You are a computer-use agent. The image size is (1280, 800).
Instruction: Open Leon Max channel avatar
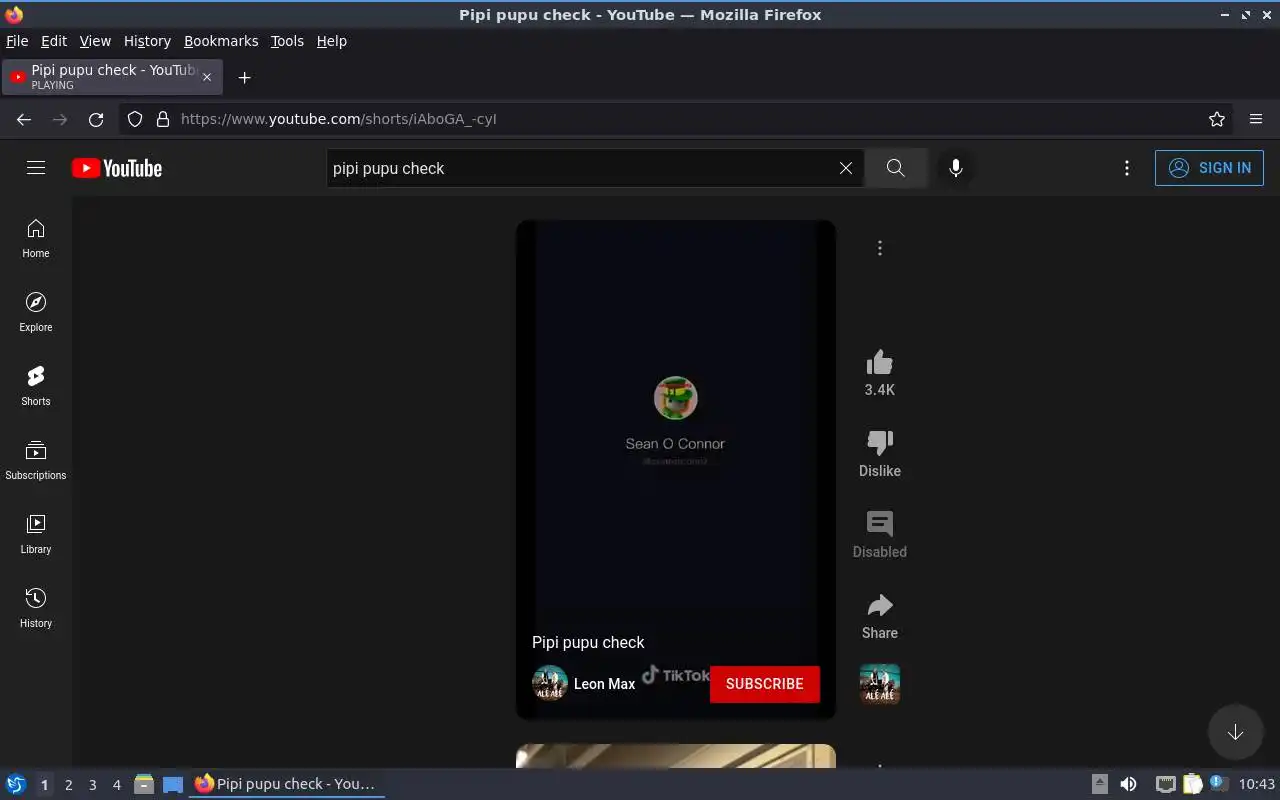550,684
